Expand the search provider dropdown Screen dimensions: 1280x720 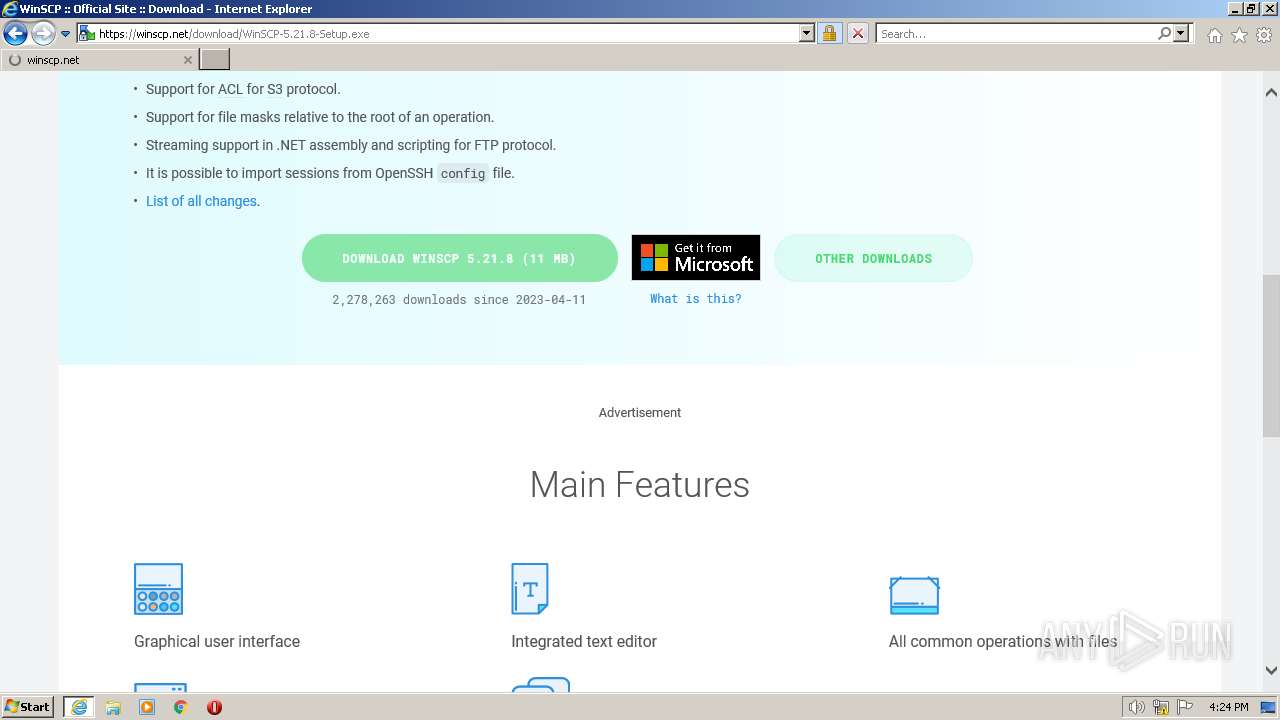[x=1181, y=33]
